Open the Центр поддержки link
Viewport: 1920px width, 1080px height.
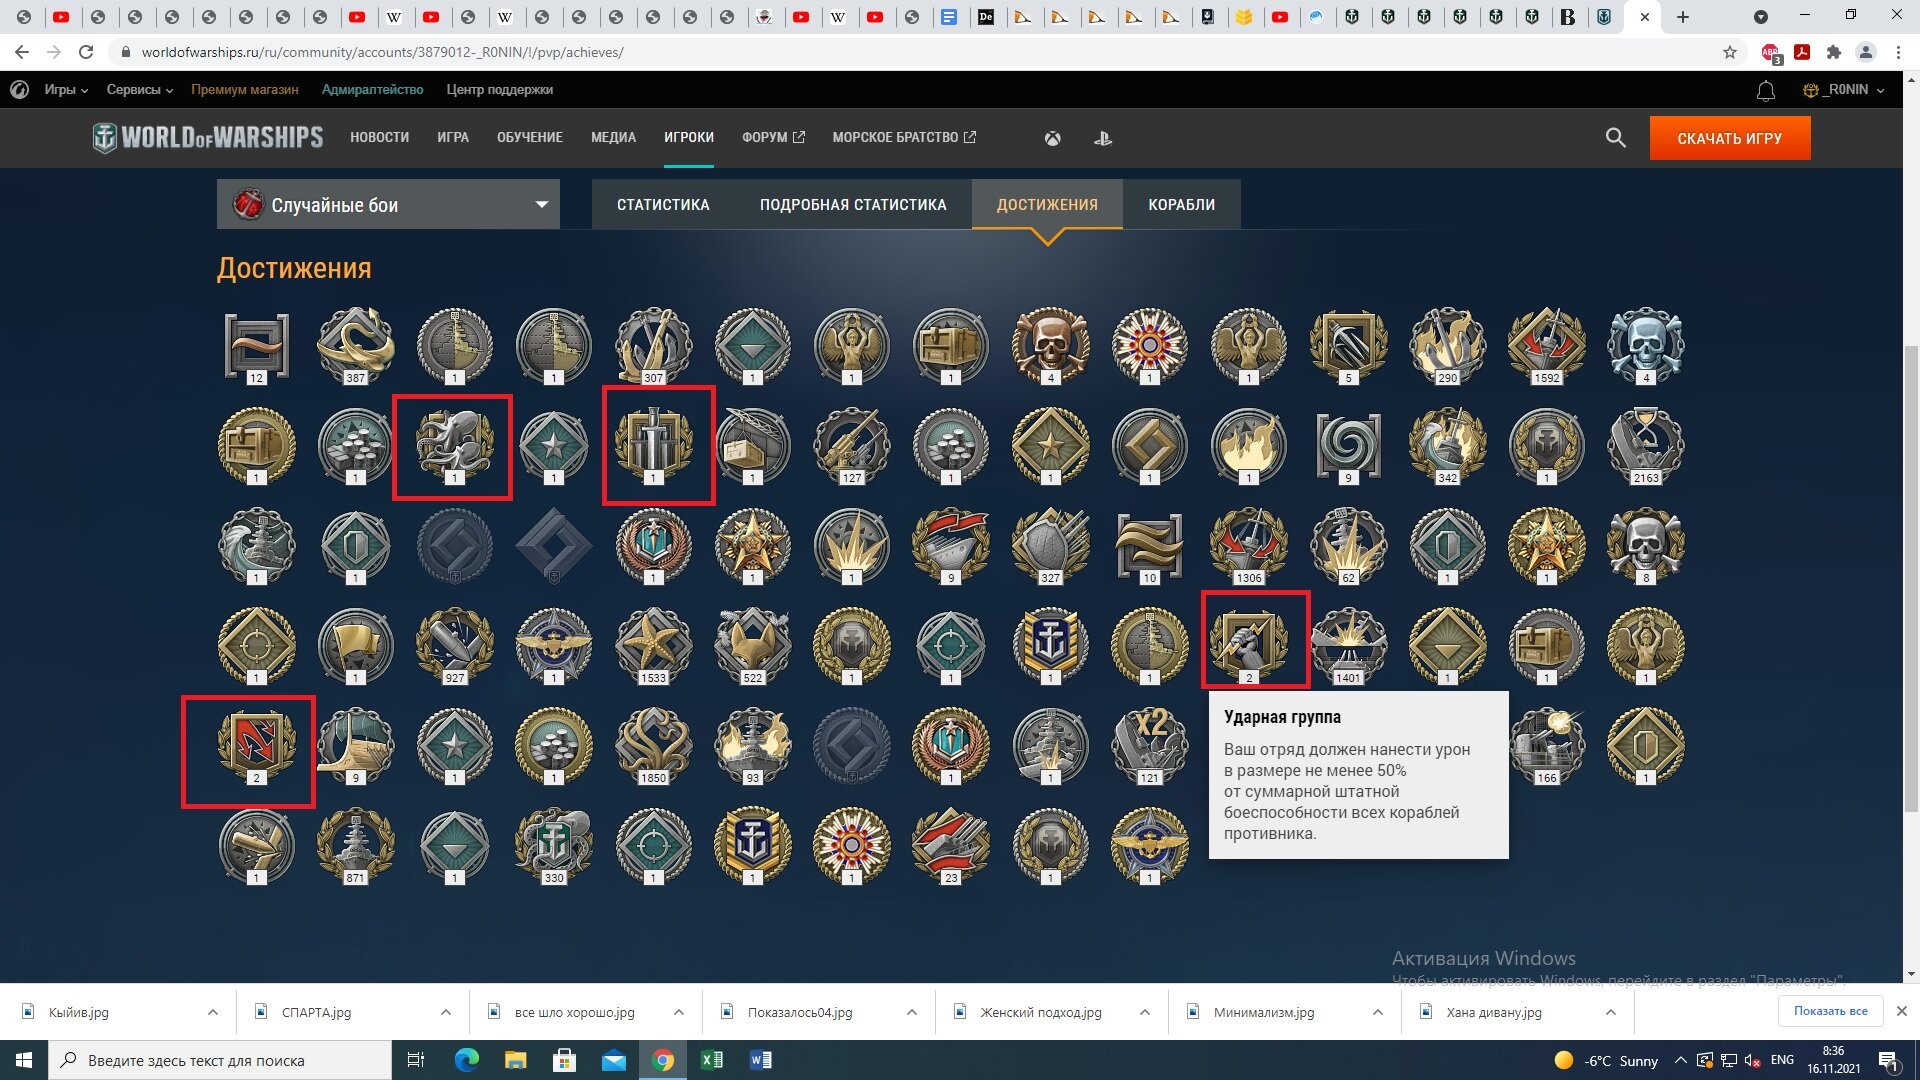click(x=500, y=90)
